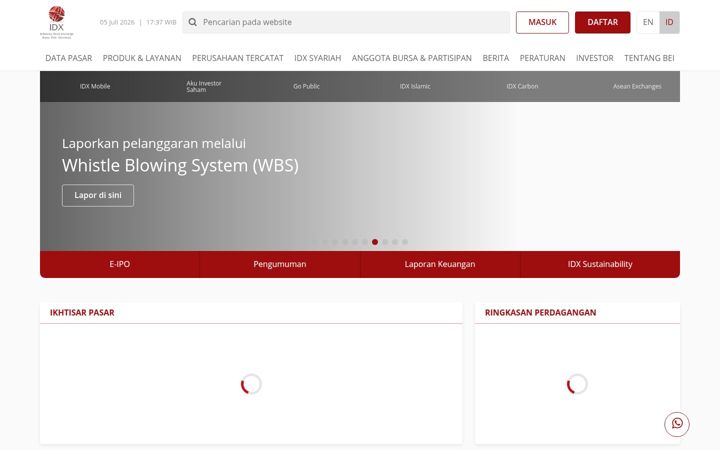Screen dimensions: 720x450
Task: Open the IDX Sustainability shortcut
Action: (600, 264)
